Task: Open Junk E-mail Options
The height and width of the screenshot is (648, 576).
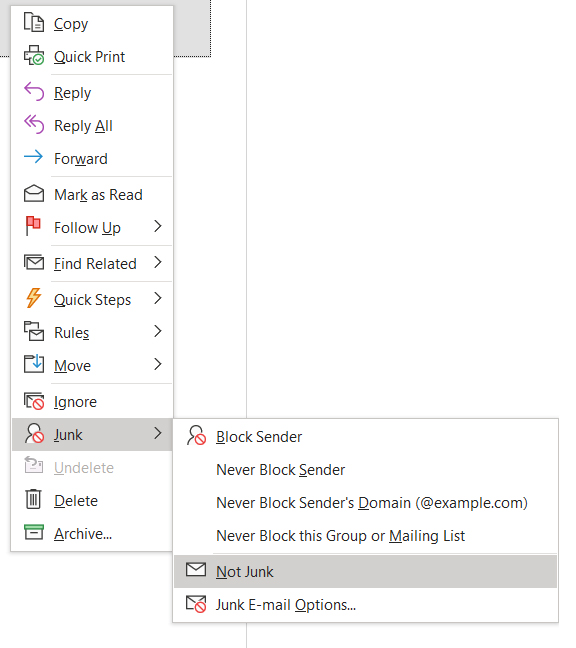Action: pos(365,605)
